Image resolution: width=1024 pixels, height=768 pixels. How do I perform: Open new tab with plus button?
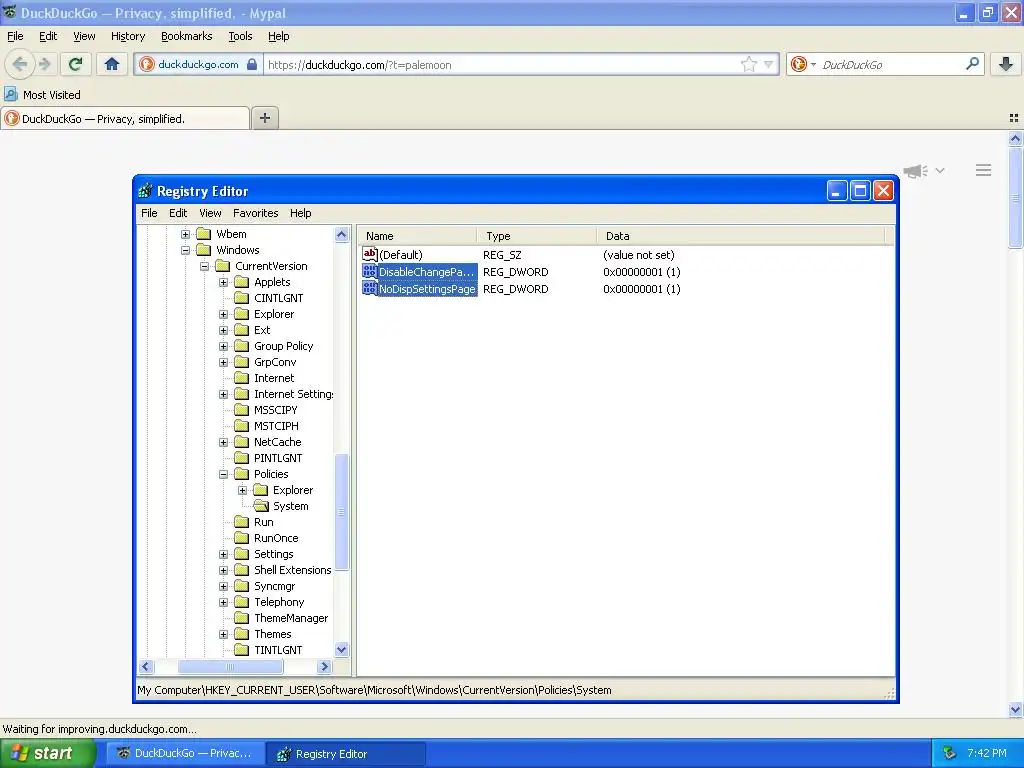pos(264,118)
